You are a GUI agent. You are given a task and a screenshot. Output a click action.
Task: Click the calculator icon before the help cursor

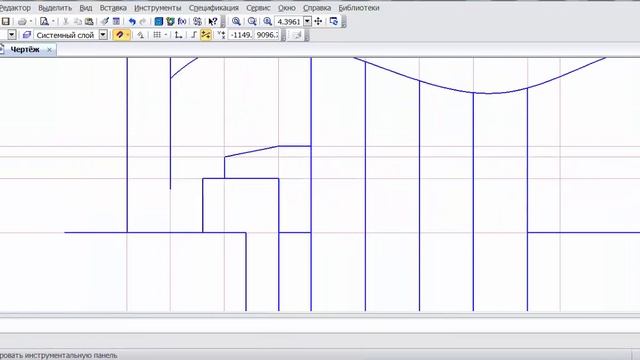coord(198,22)
